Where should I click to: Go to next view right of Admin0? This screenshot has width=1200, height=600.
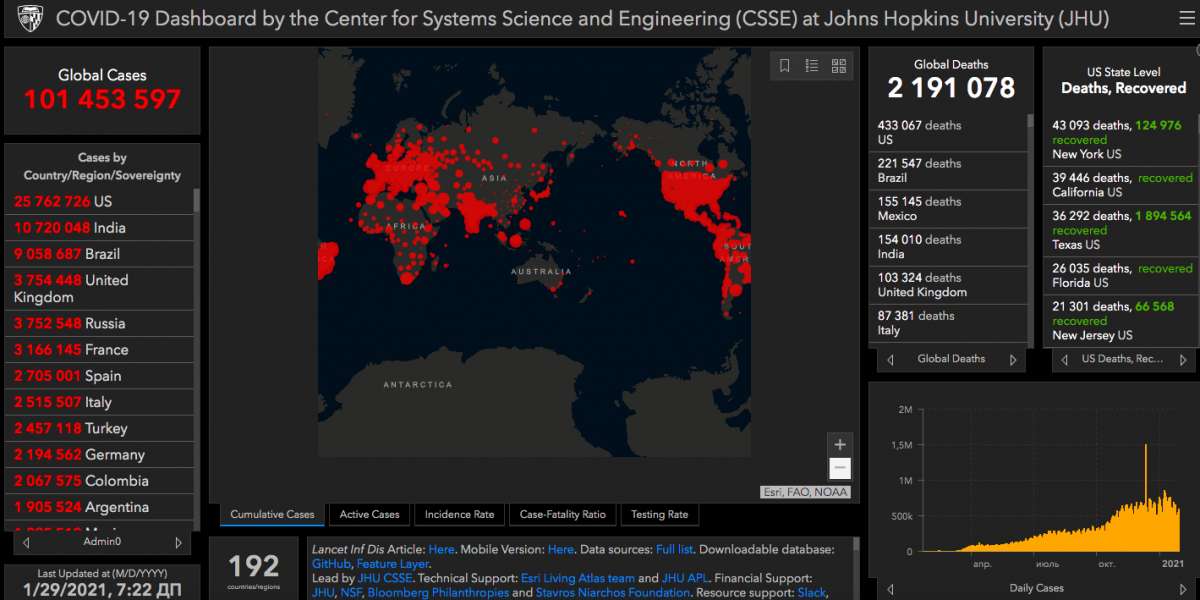[179, 542]
